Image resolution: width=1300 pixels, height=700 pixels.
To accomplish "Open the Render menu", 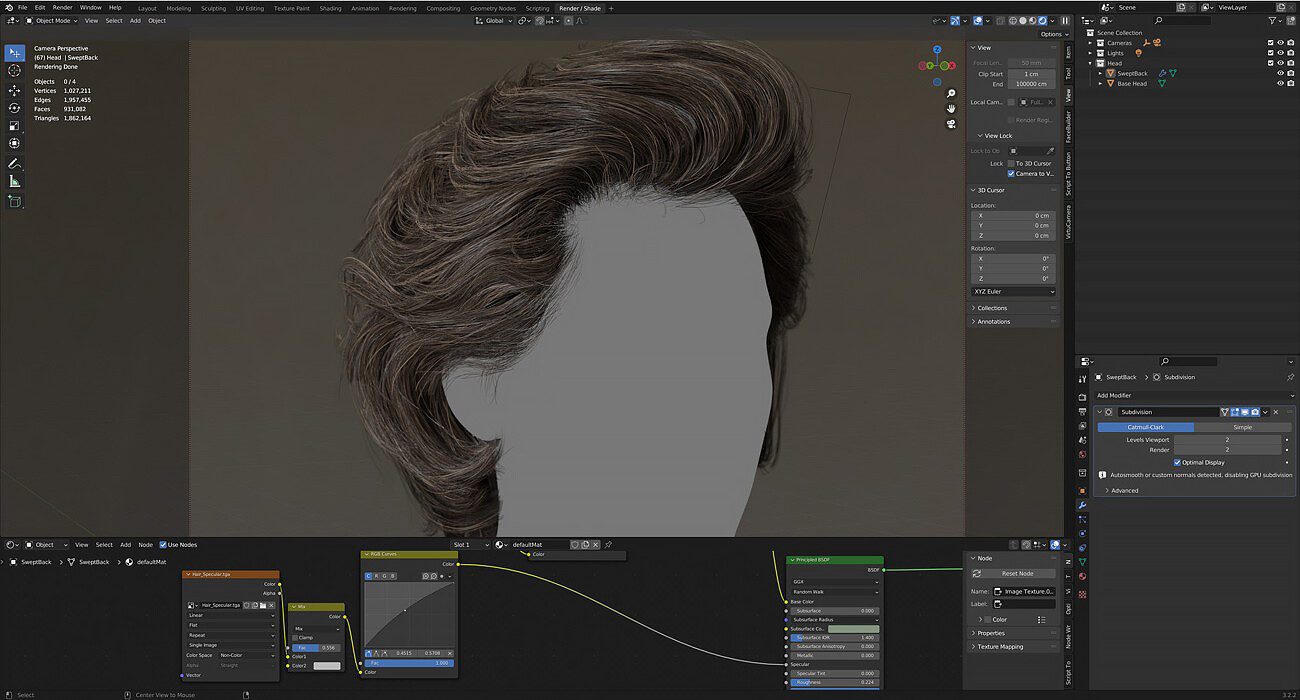I will coord(62,8).
